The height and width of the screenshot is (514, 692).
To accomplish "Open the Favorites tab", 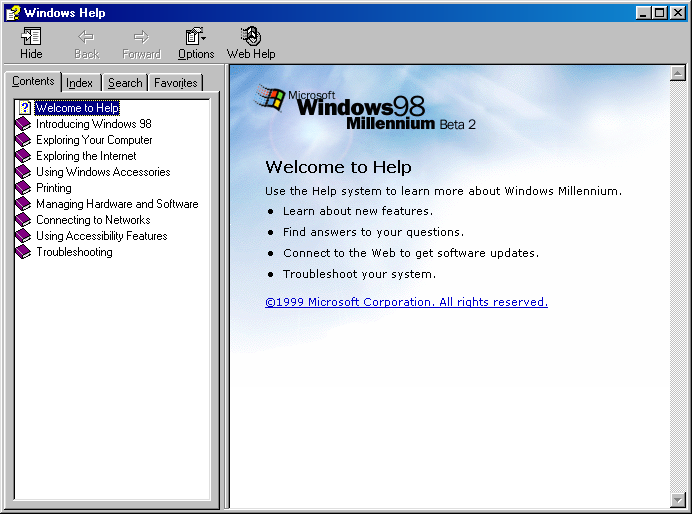I will (176, 83).
